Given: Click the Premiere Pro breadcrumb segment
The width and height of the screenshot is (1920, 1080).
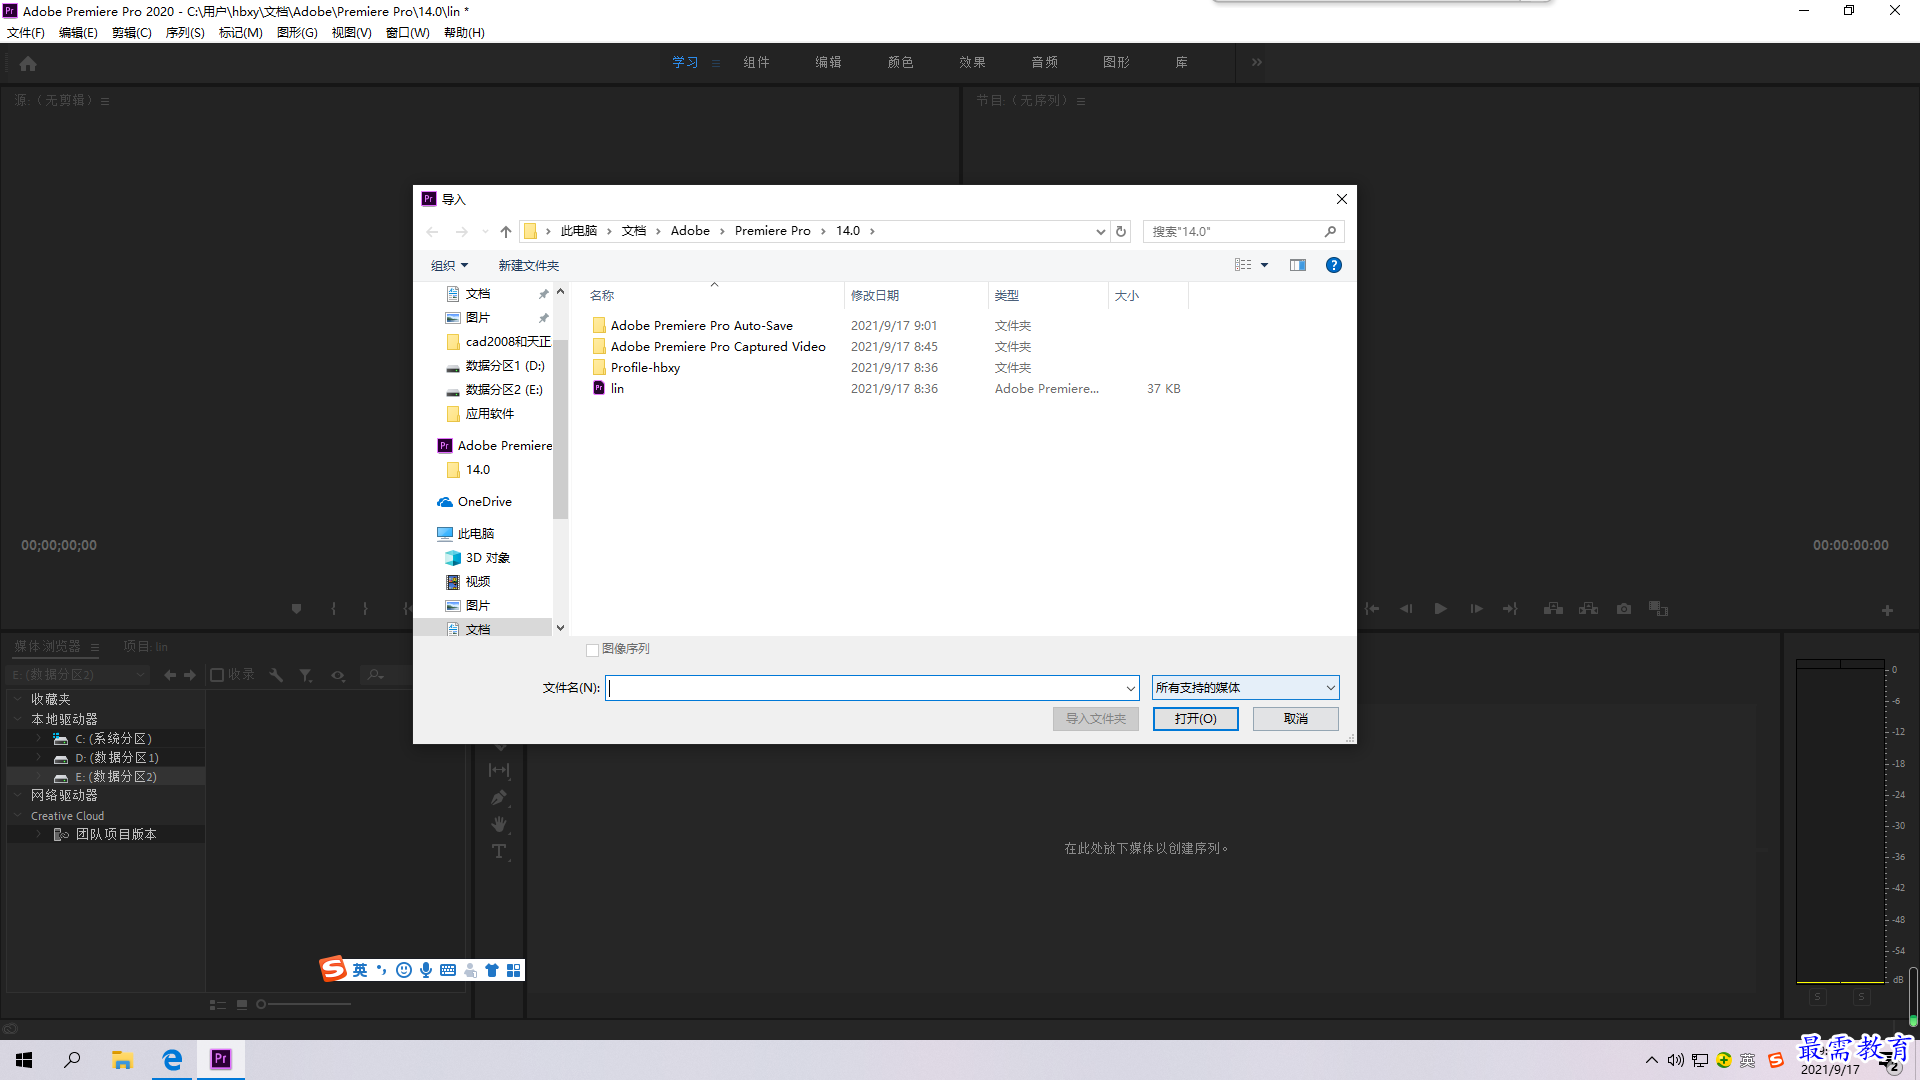Looking at the screenshot, I should click(x=772, y=231).
